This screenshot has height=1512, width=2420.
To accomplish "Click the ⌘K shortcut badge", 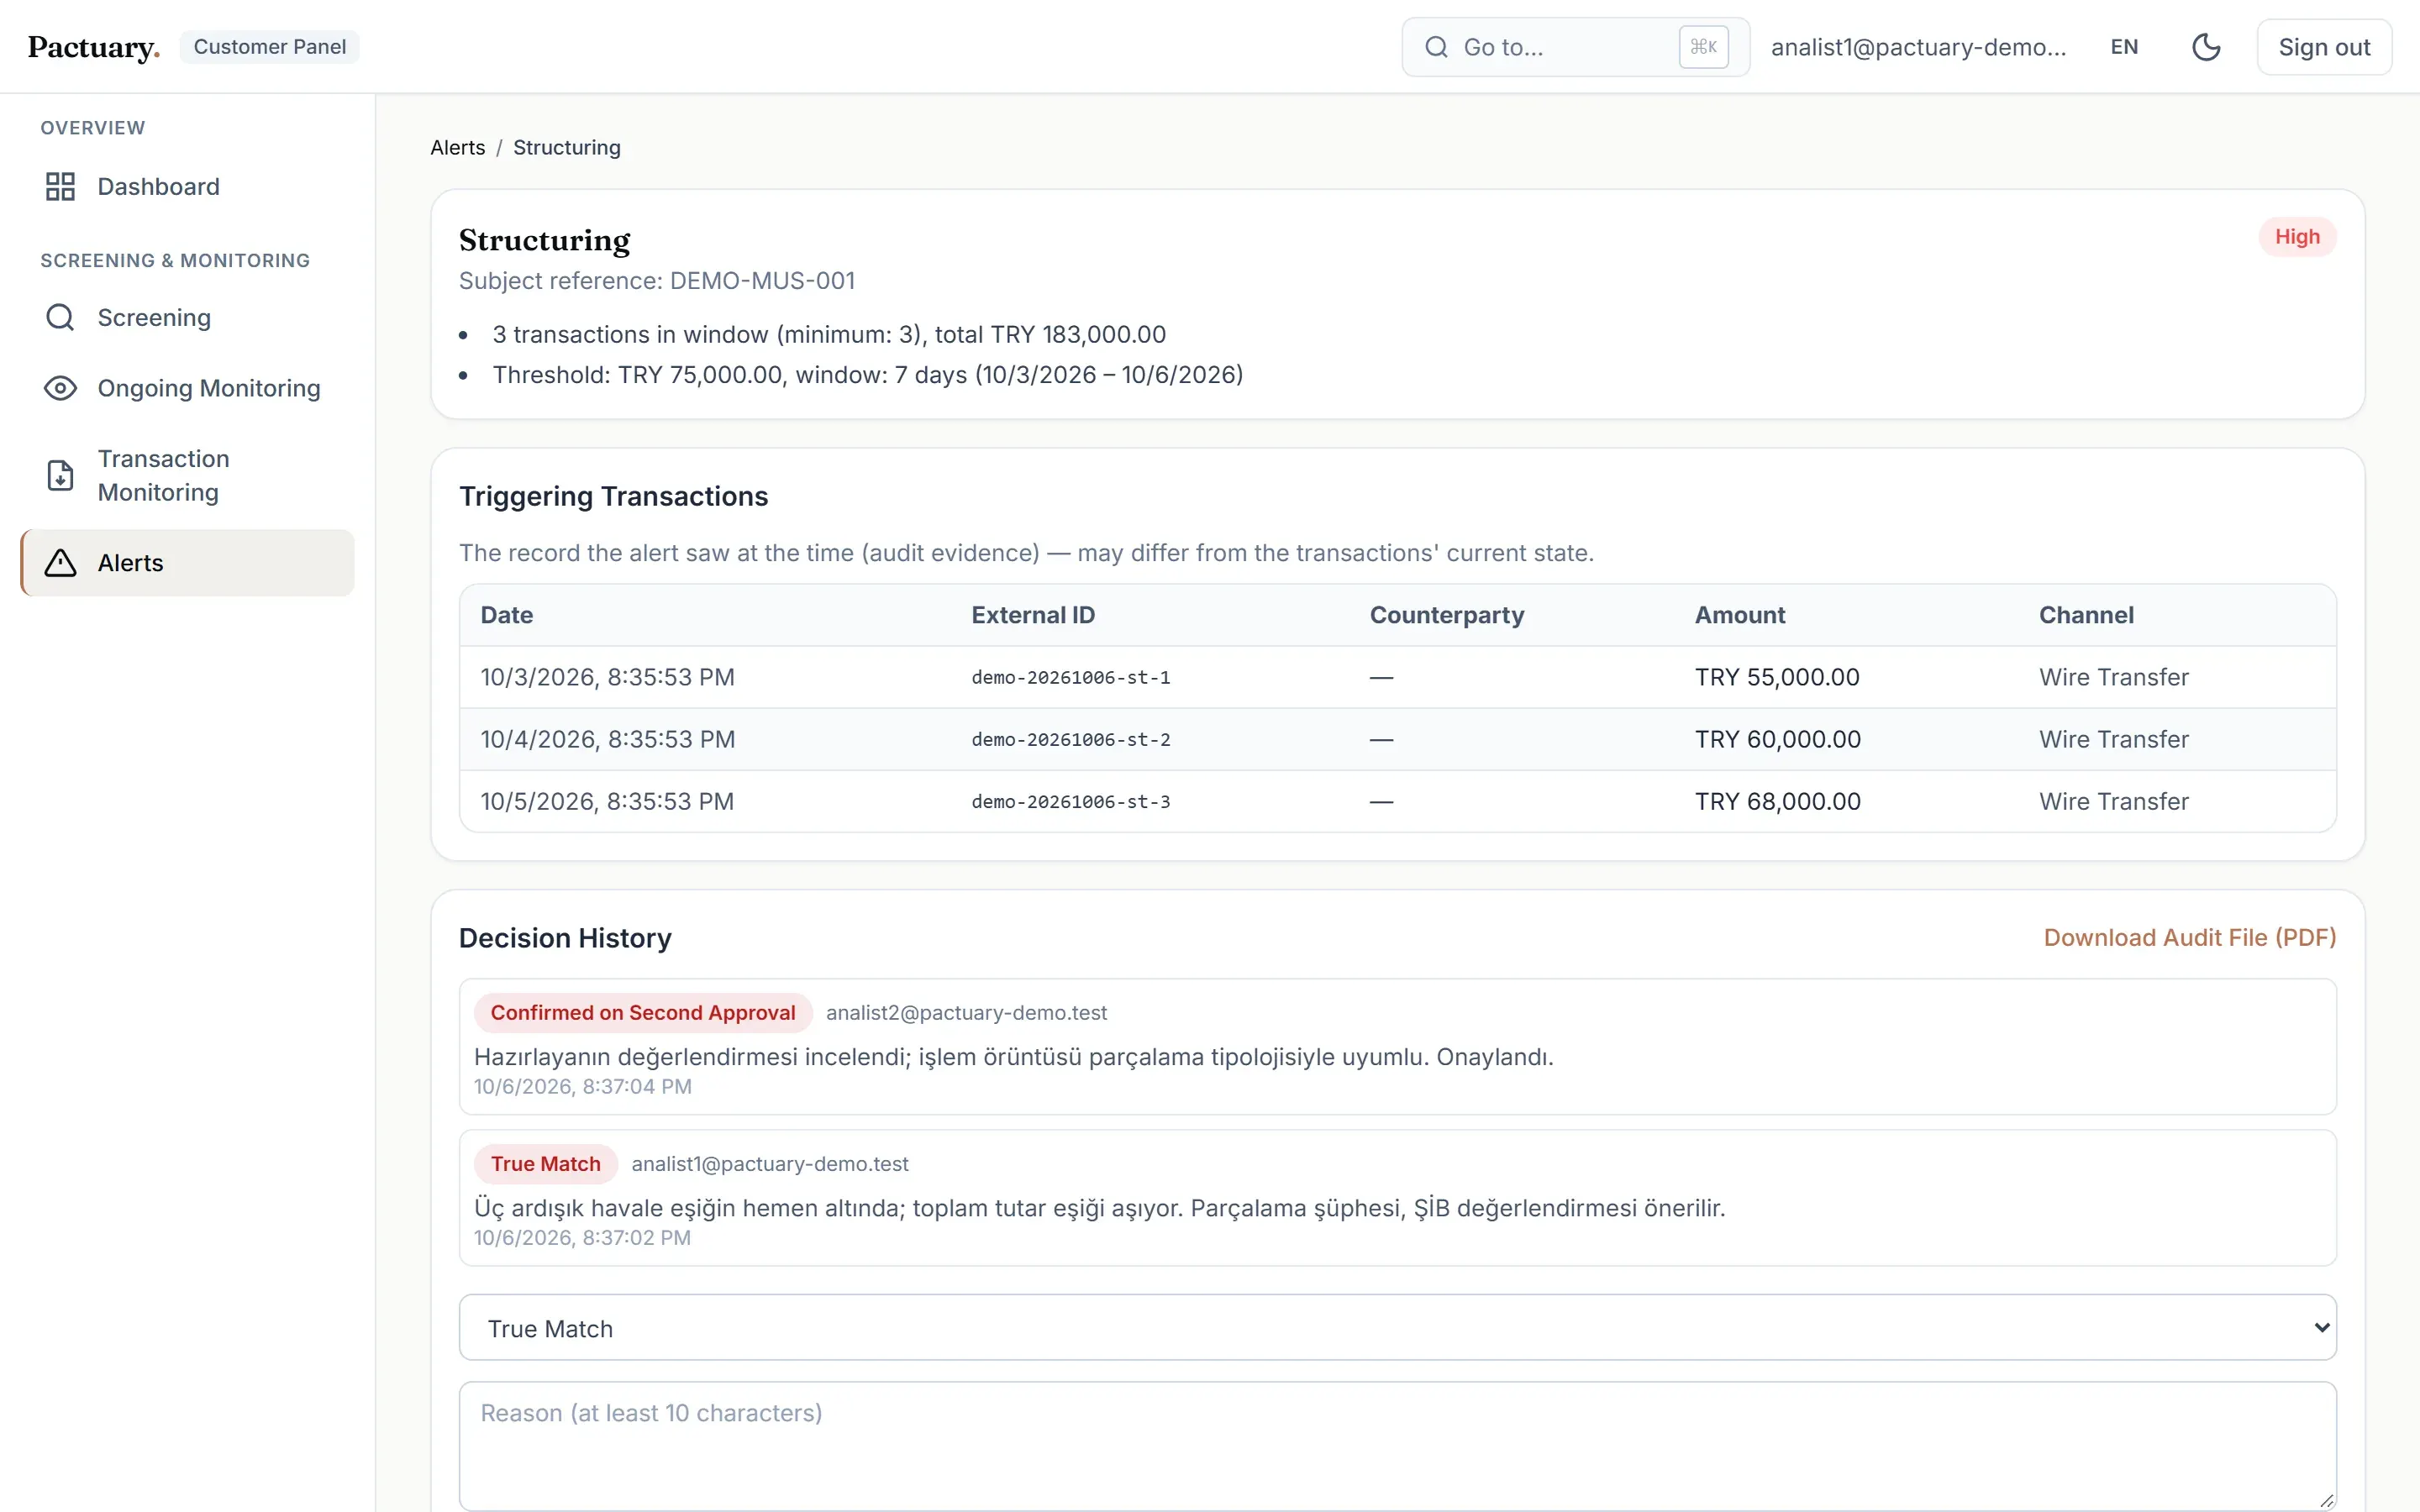I will (x=1703, y=47).
